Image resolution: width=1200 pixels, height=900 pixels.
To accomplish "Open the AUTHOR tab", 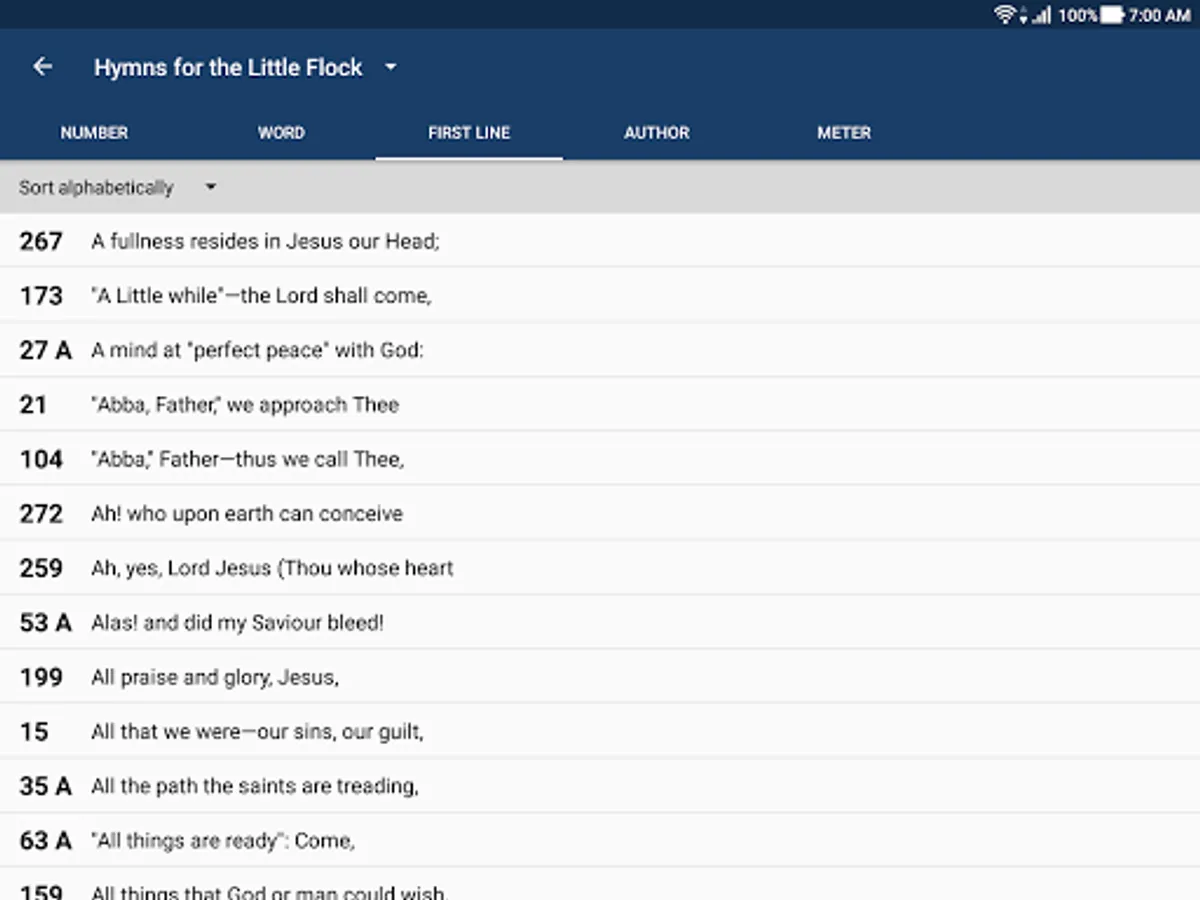I will pos(656,133).
